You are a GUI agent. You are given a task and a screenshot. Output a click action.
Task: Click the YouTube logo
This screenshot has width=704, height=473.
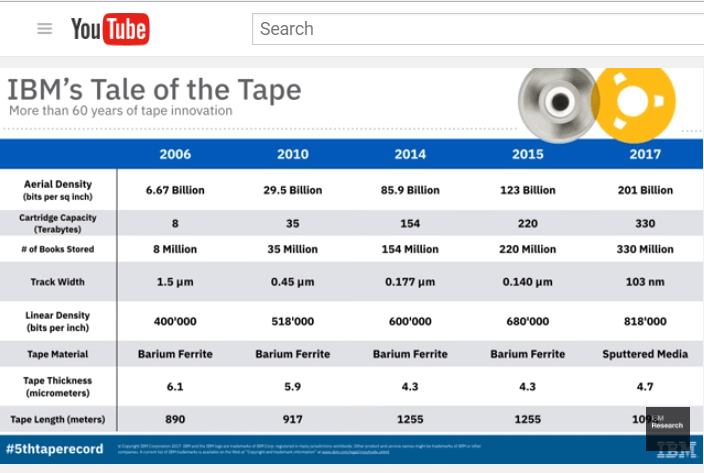(110, 29)
